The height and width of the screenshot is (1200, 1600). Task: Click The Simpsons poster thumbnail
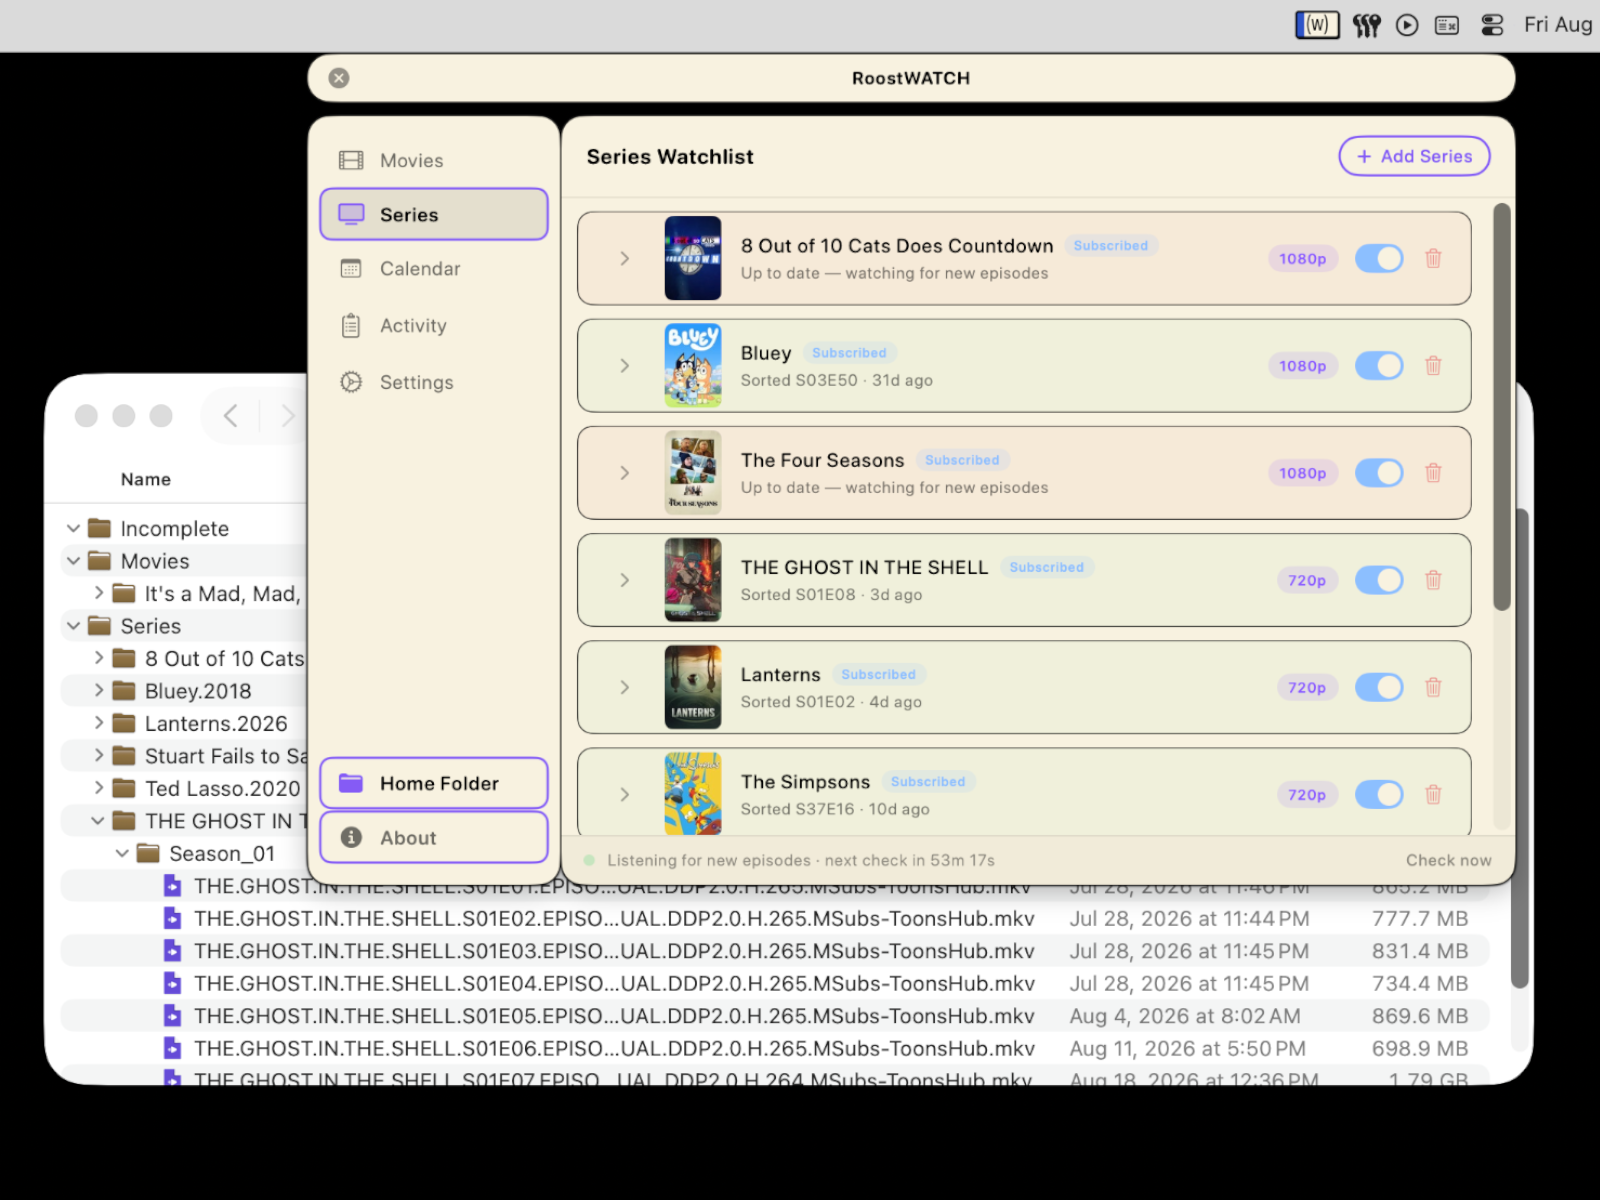[693, 793]
